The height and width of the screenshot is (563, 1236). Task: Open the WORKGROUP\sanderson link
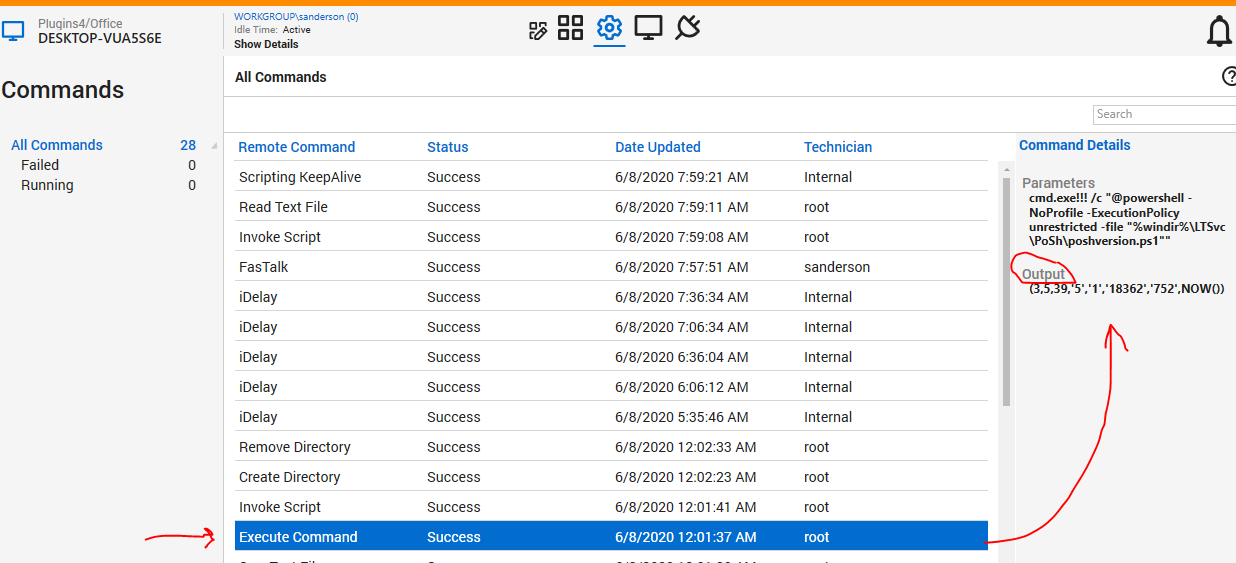296,17
